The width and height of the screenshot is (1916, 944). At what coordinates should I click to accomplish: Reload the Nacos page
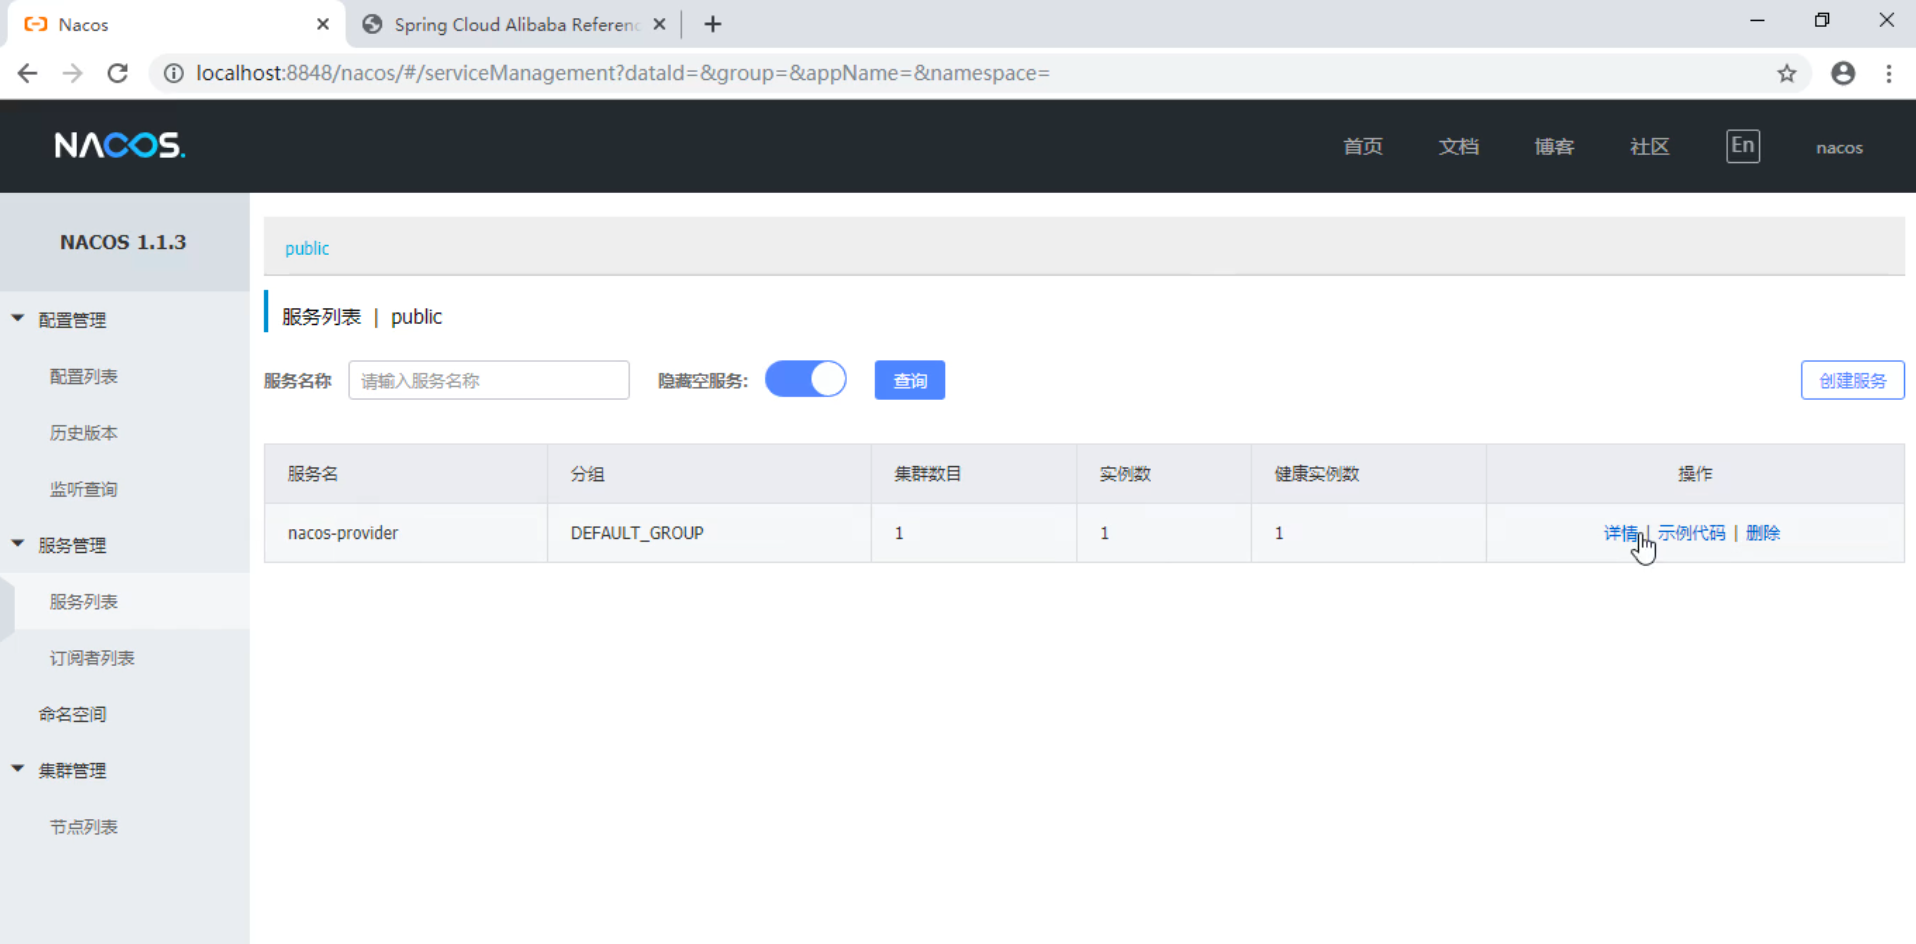coord(117,73)
